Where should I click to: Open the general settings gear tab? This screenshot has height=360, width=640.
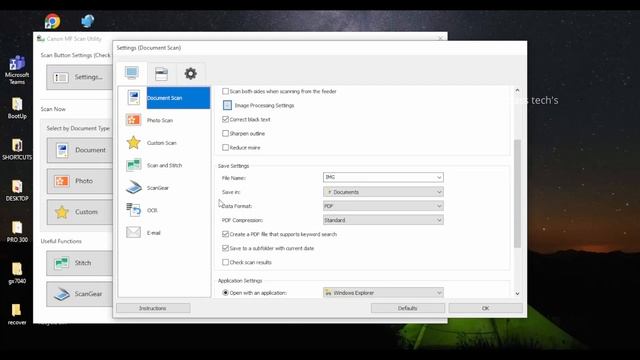(x=190, y=74)
